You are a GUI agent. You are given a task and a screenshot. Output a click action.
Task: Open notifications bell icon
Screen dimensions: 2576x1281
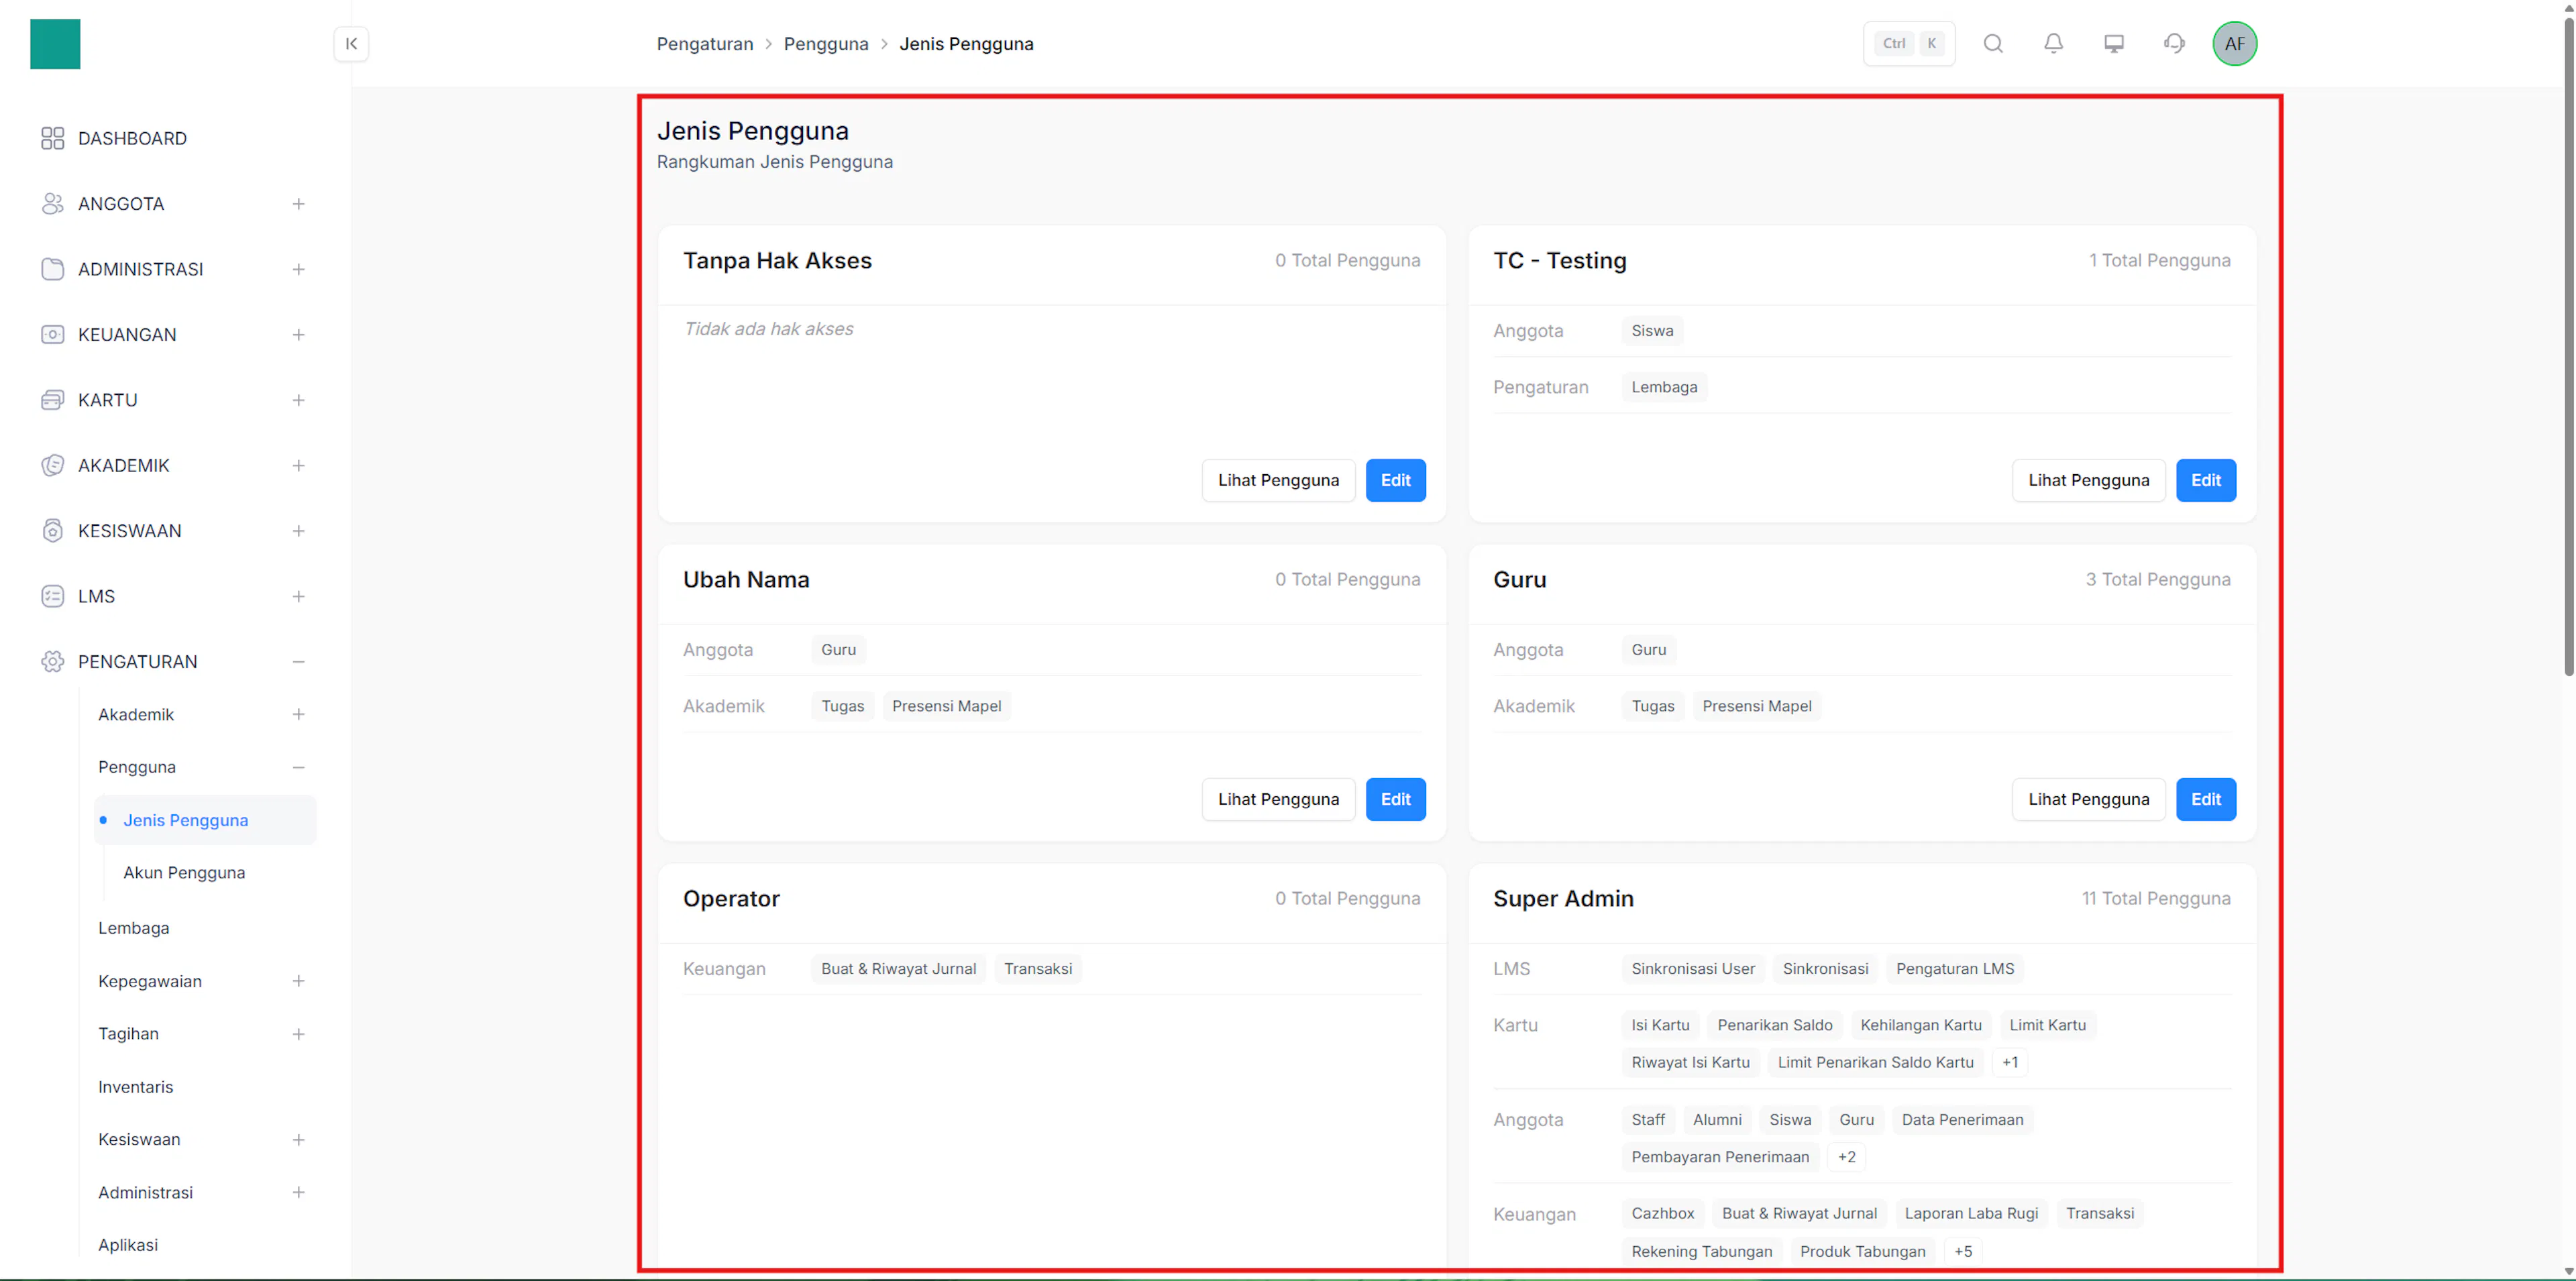(2053, 44)
